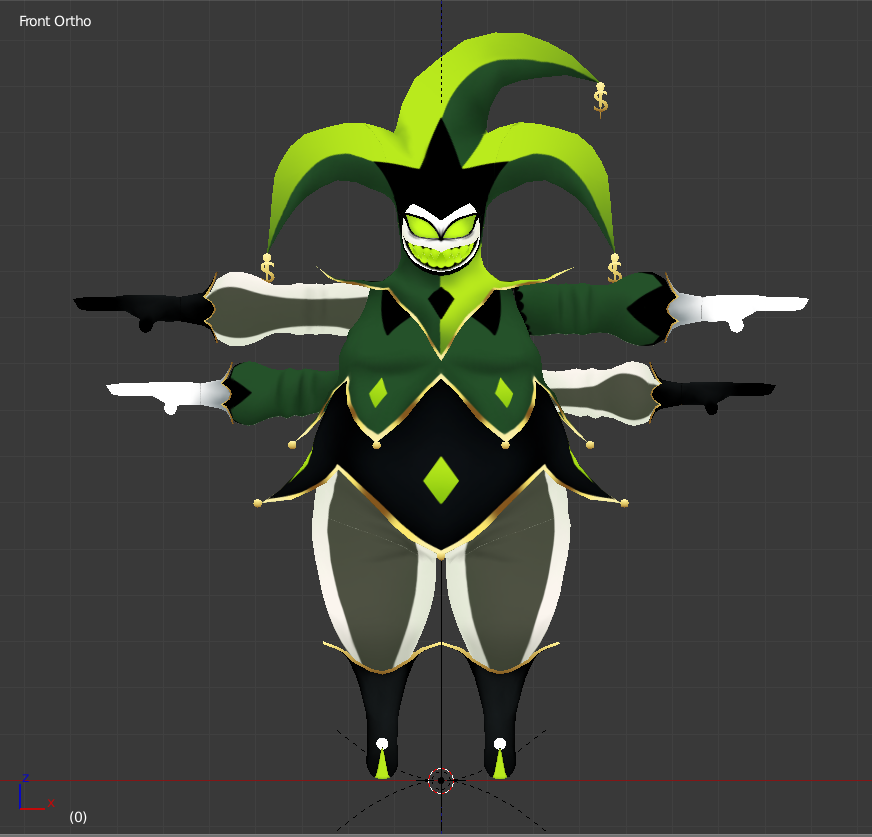Click the black diamond at the collar
Viewport: 872px width, 837px height.
(441, 303)
